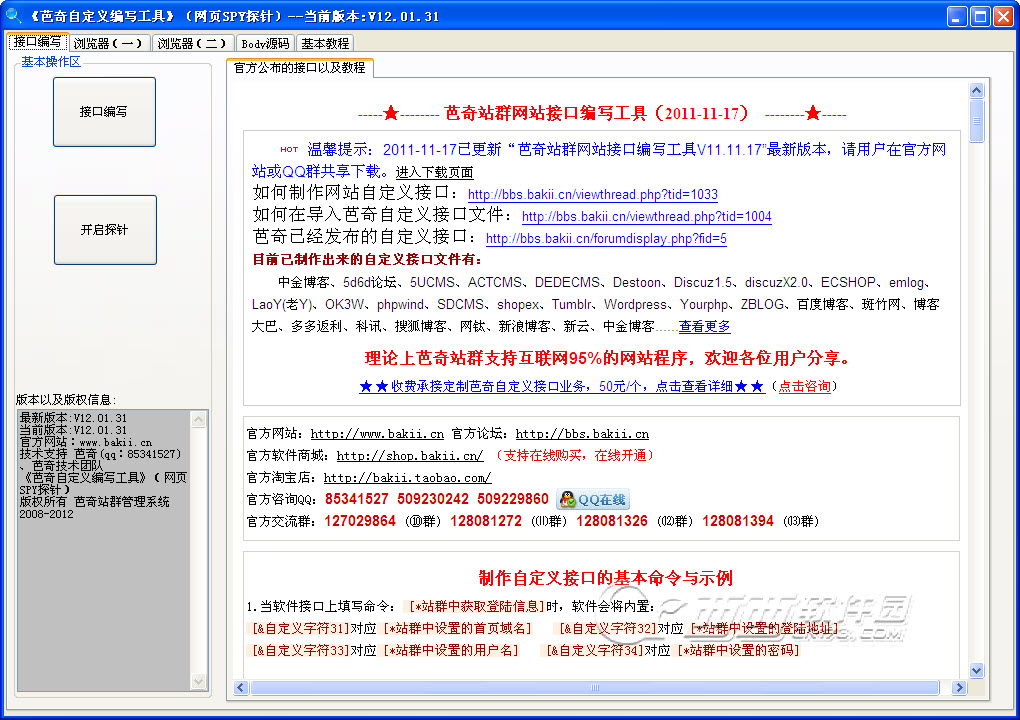Open the 收费承接定制芭奇自定义接口业务 link

(x=562, y=386)
